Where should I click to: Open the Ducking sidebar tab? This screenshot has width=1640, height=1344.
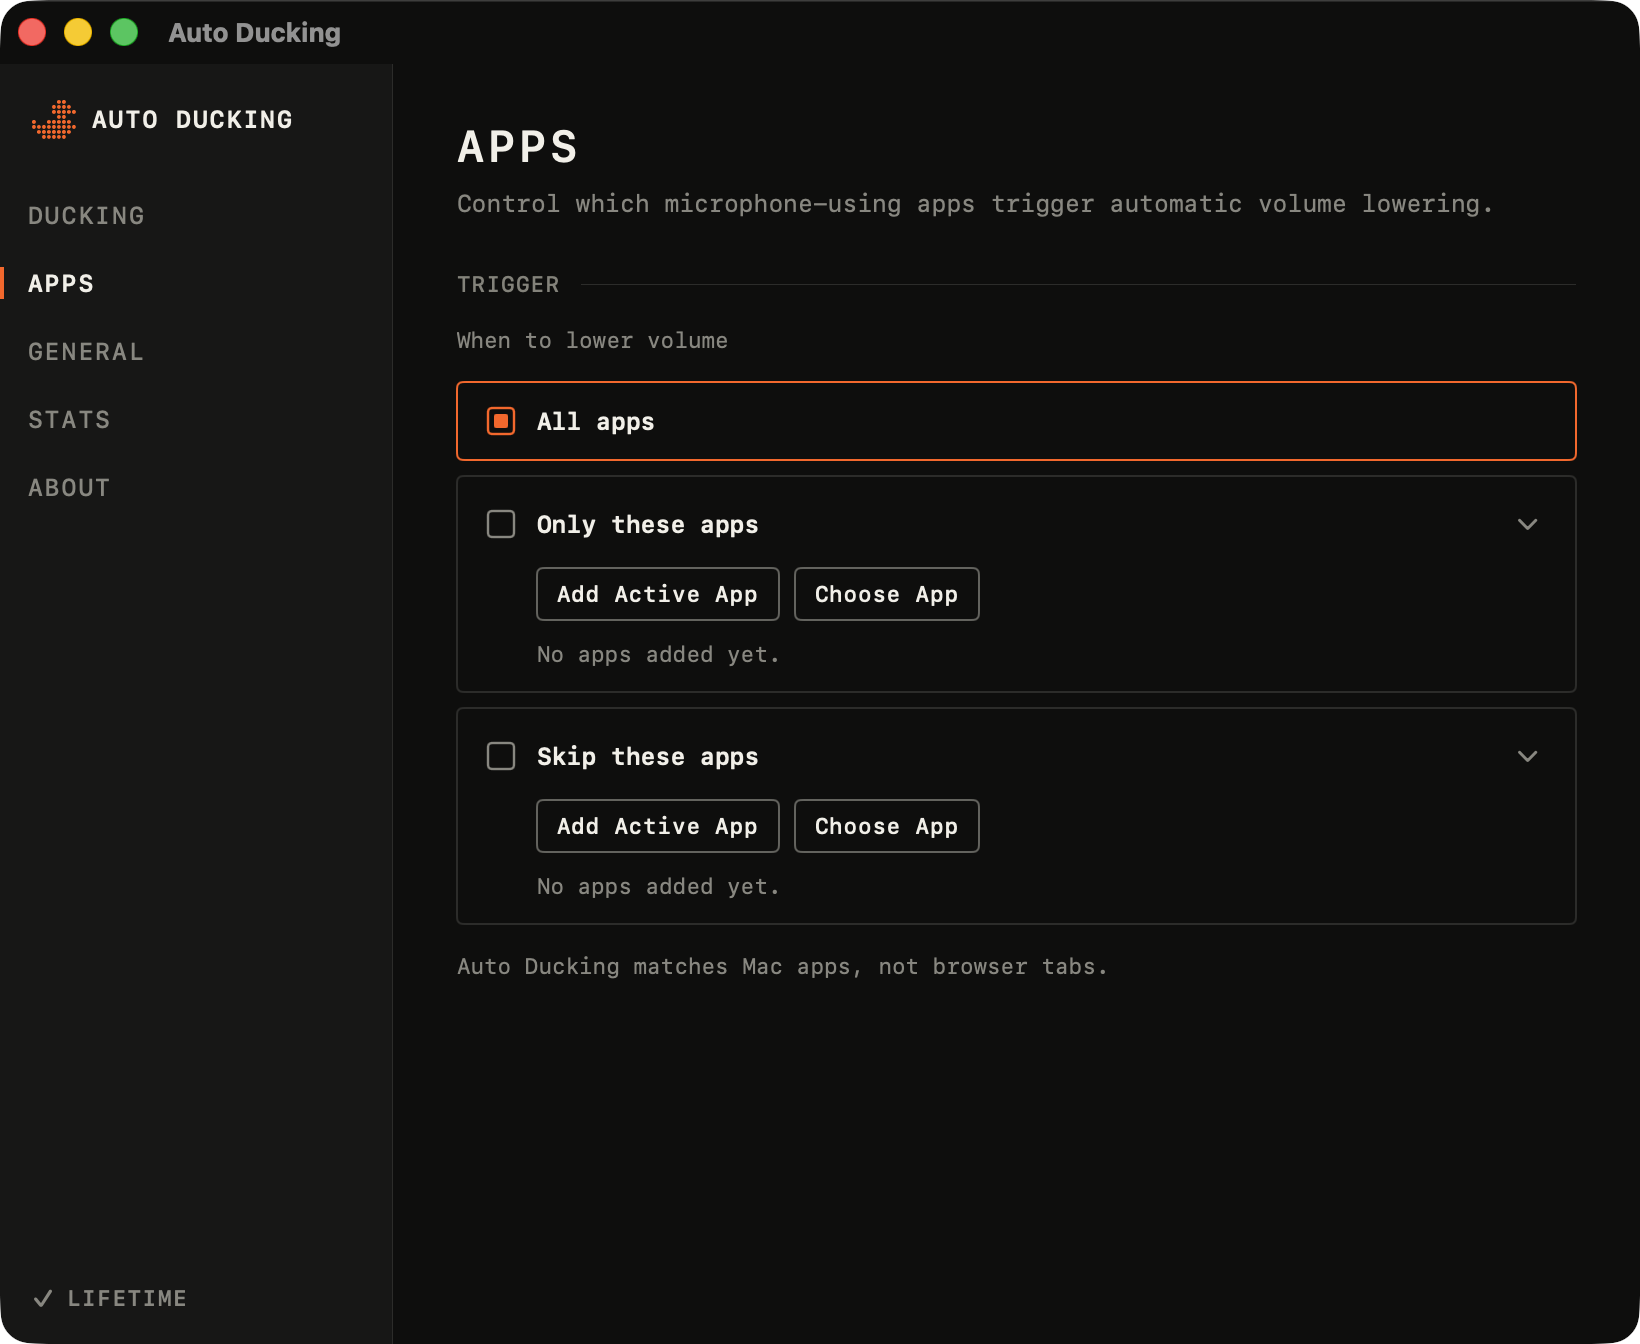point(86,216)
